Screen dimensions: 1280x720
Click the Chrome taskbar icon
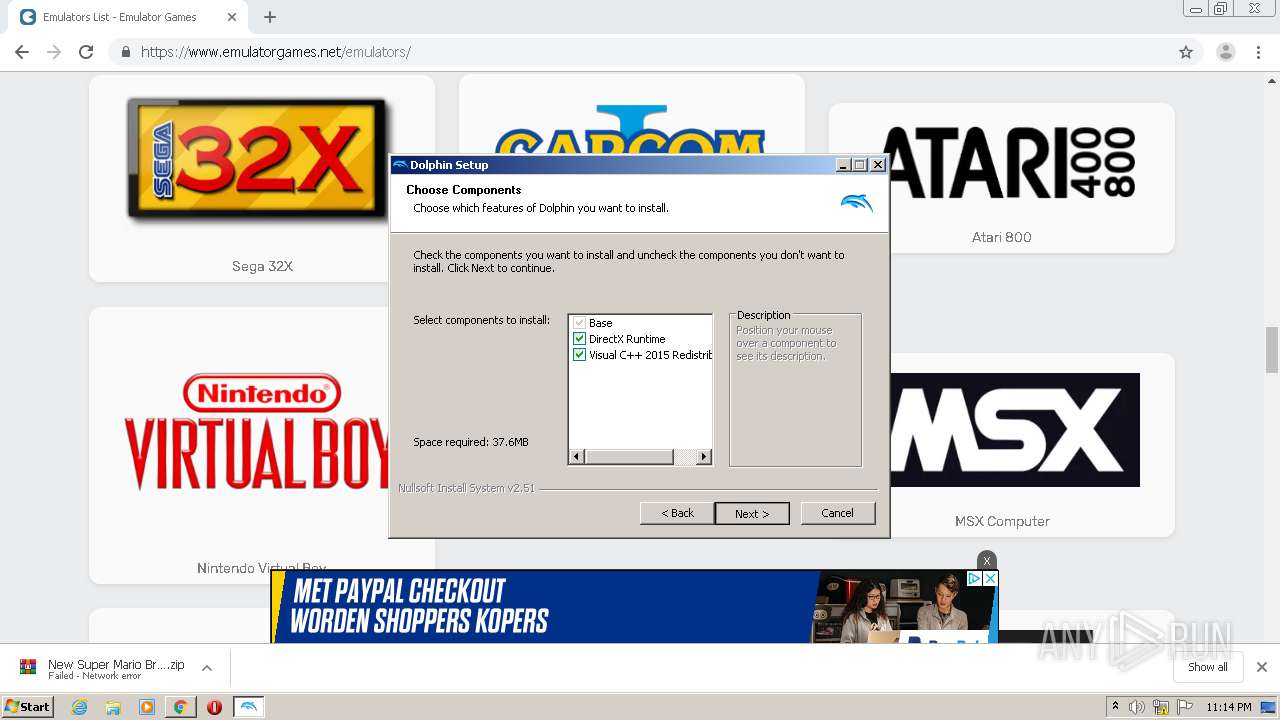[181, 707]
